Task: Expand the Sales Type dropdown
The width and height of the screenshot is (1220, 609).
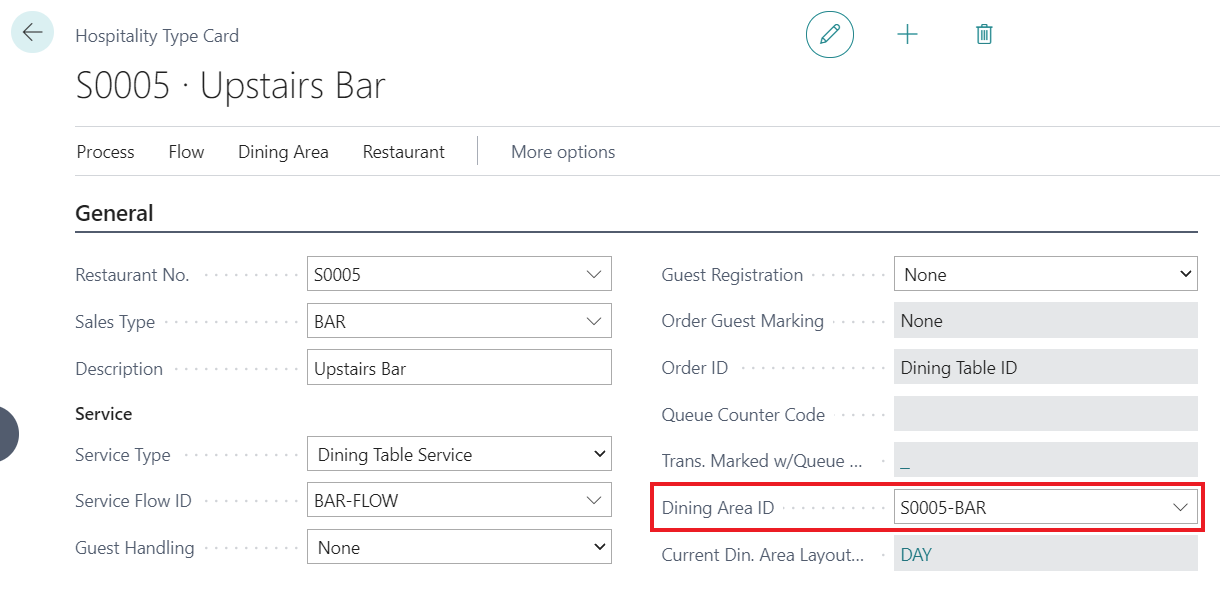Action: (594, 322)
